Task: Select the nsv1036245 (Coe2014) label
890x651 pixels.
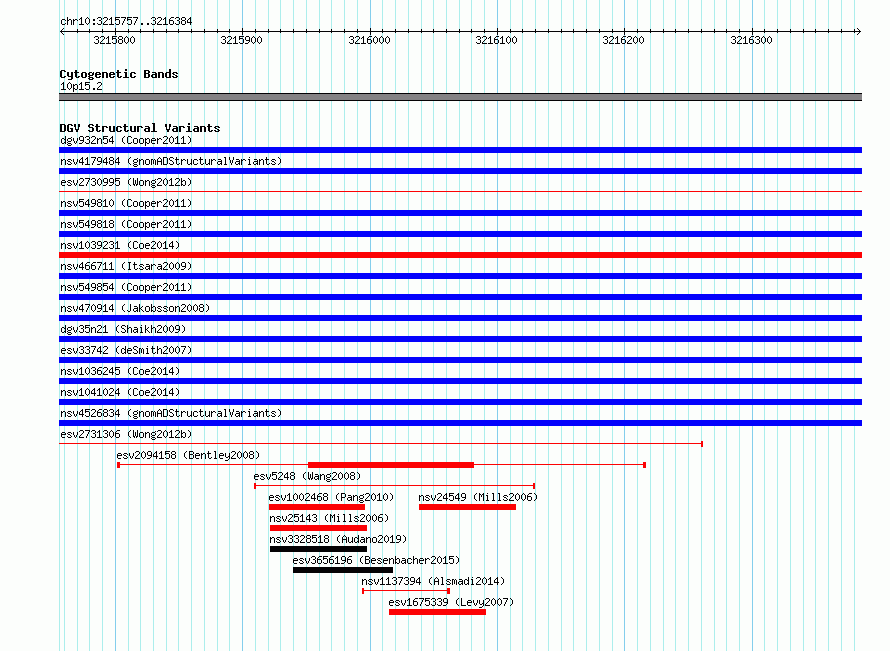Action: click(120, 371)
